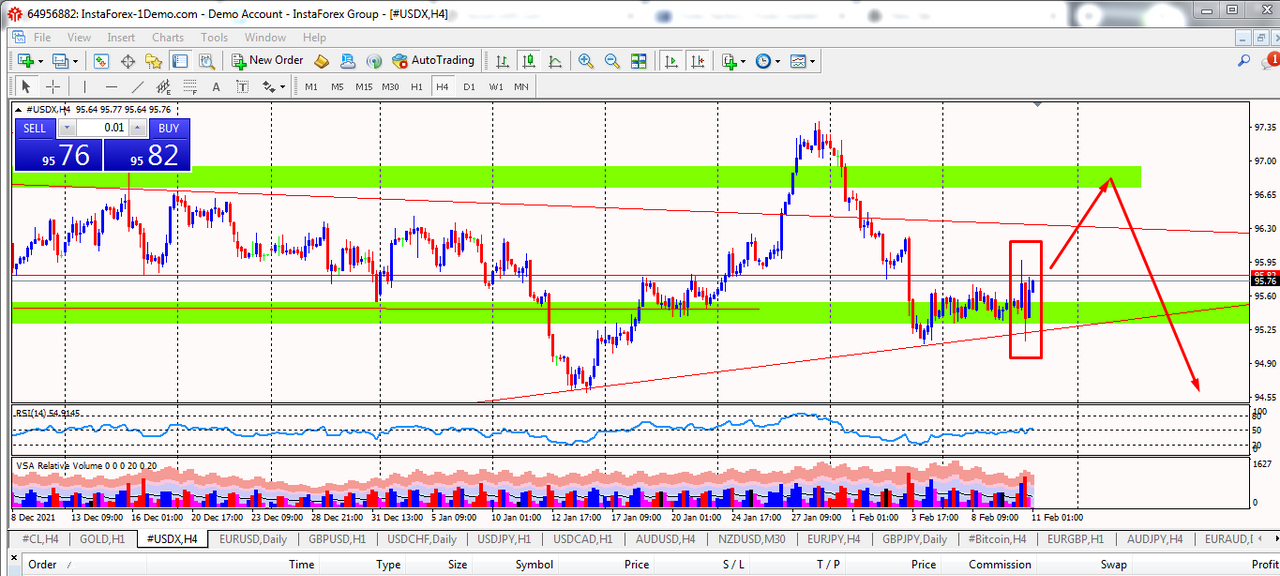Screen dimensions: 1280x576
Task: Click the New Order button
Action: tap(267, 61)
